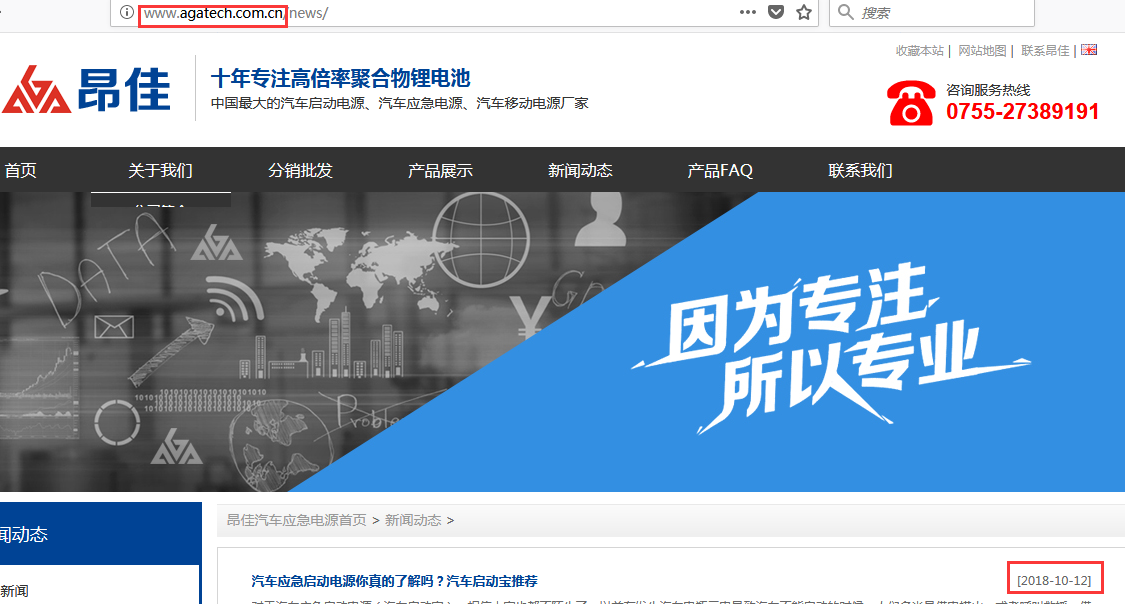Screen dimensions: 1125x604
Task: Open the 网站地图 link
Action: (982, 51)
